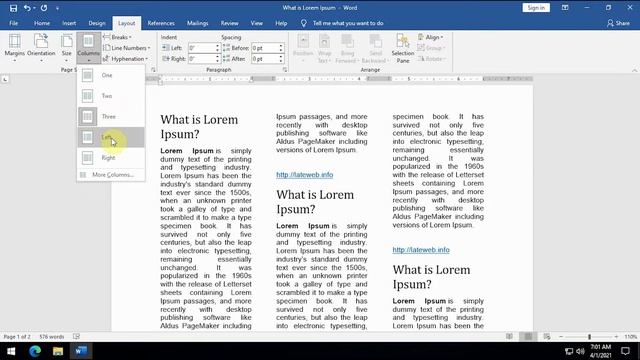The width and height of the screenshot is (640, 360).
Task: Switch to the Insert tab
Action: coord(69,23)
